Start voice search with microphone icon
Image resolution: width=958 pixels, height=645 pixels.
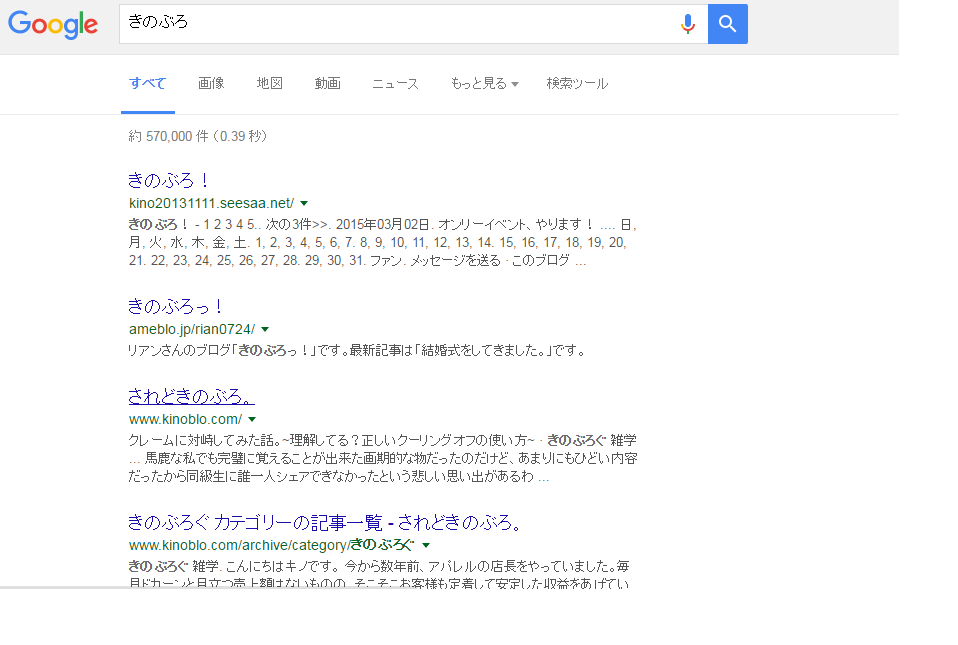click(x=688, y=24)
